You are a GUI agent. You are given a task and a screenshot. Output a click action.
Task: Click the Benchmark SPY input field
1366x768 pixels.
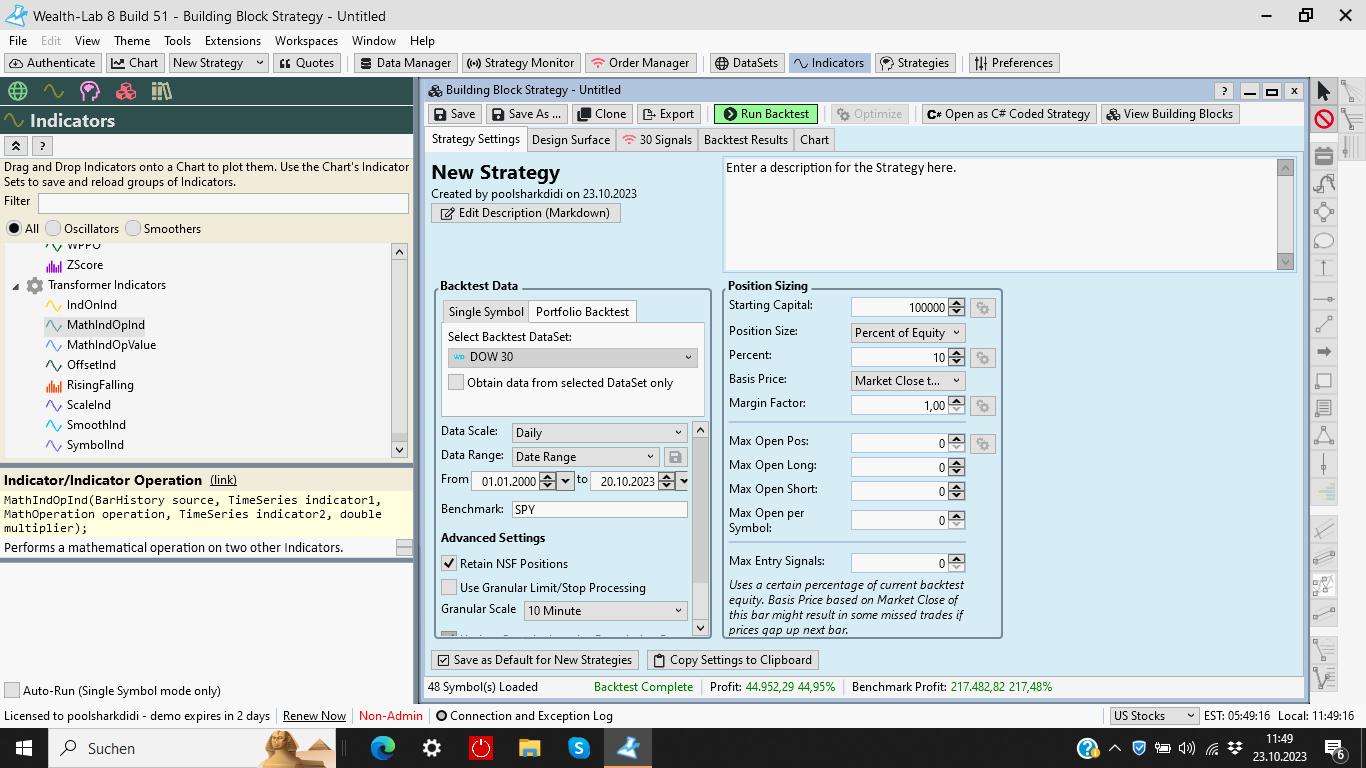pos(599,509)
